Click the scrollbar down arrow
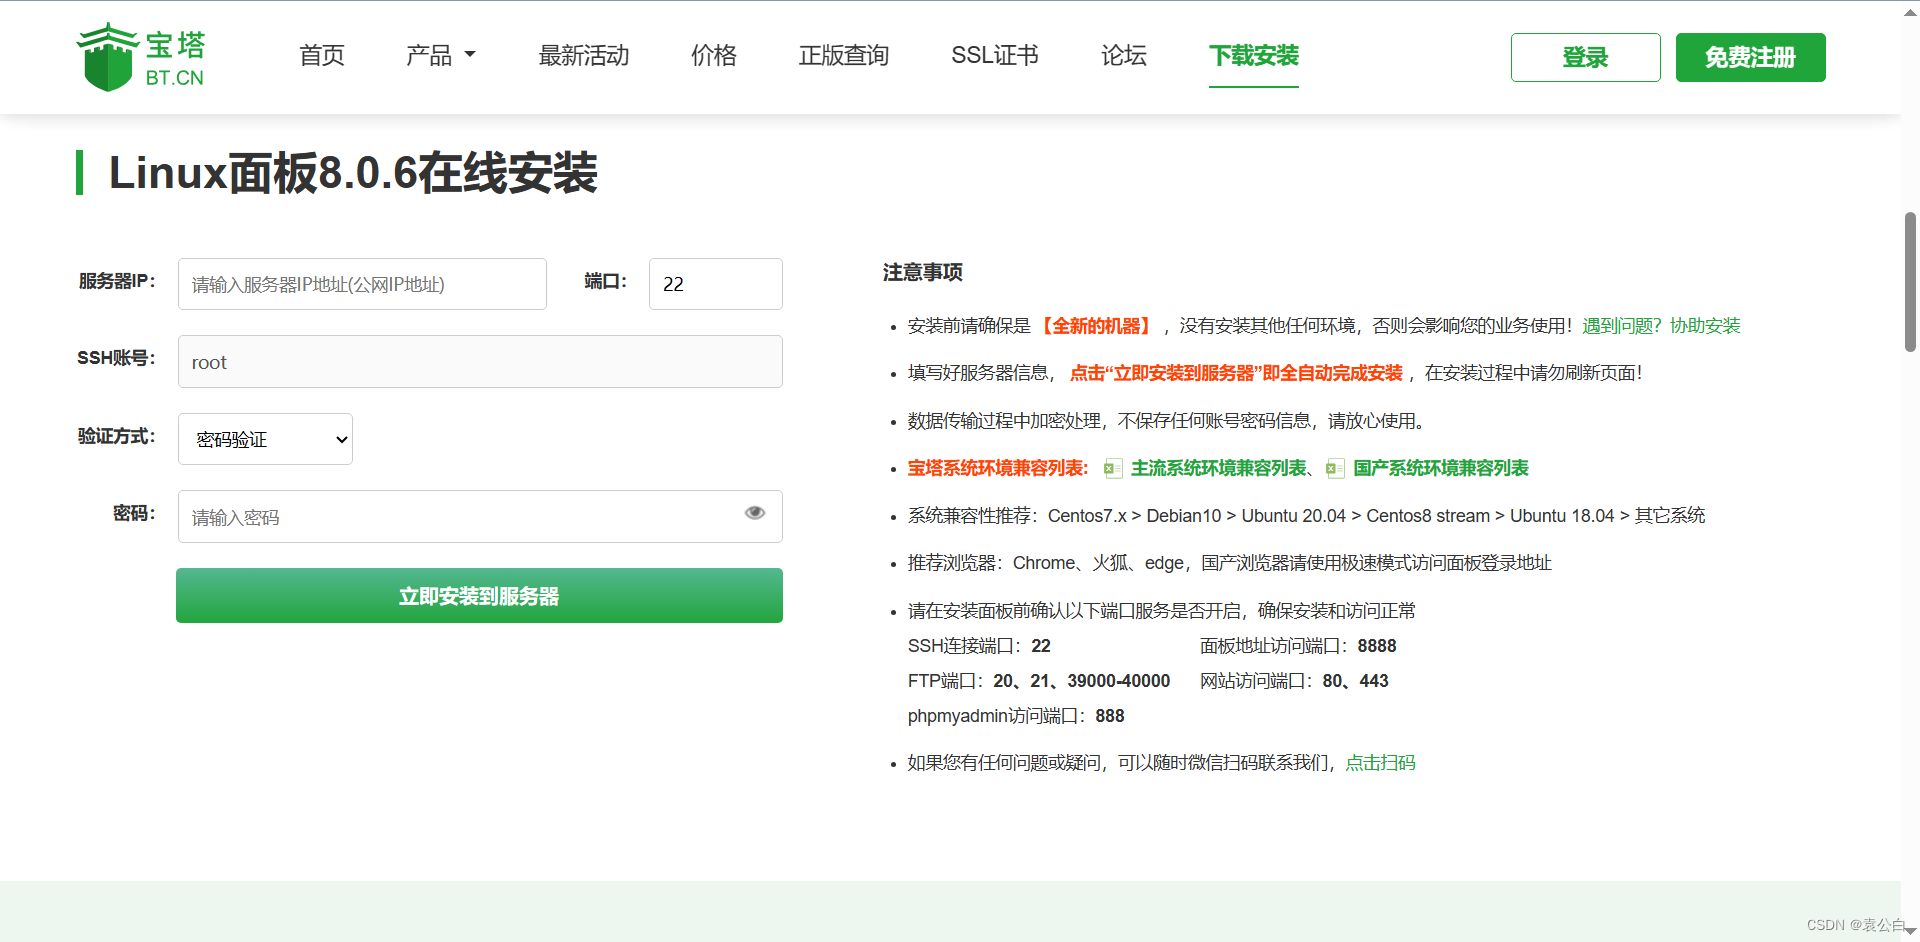 click(1910, 931)
